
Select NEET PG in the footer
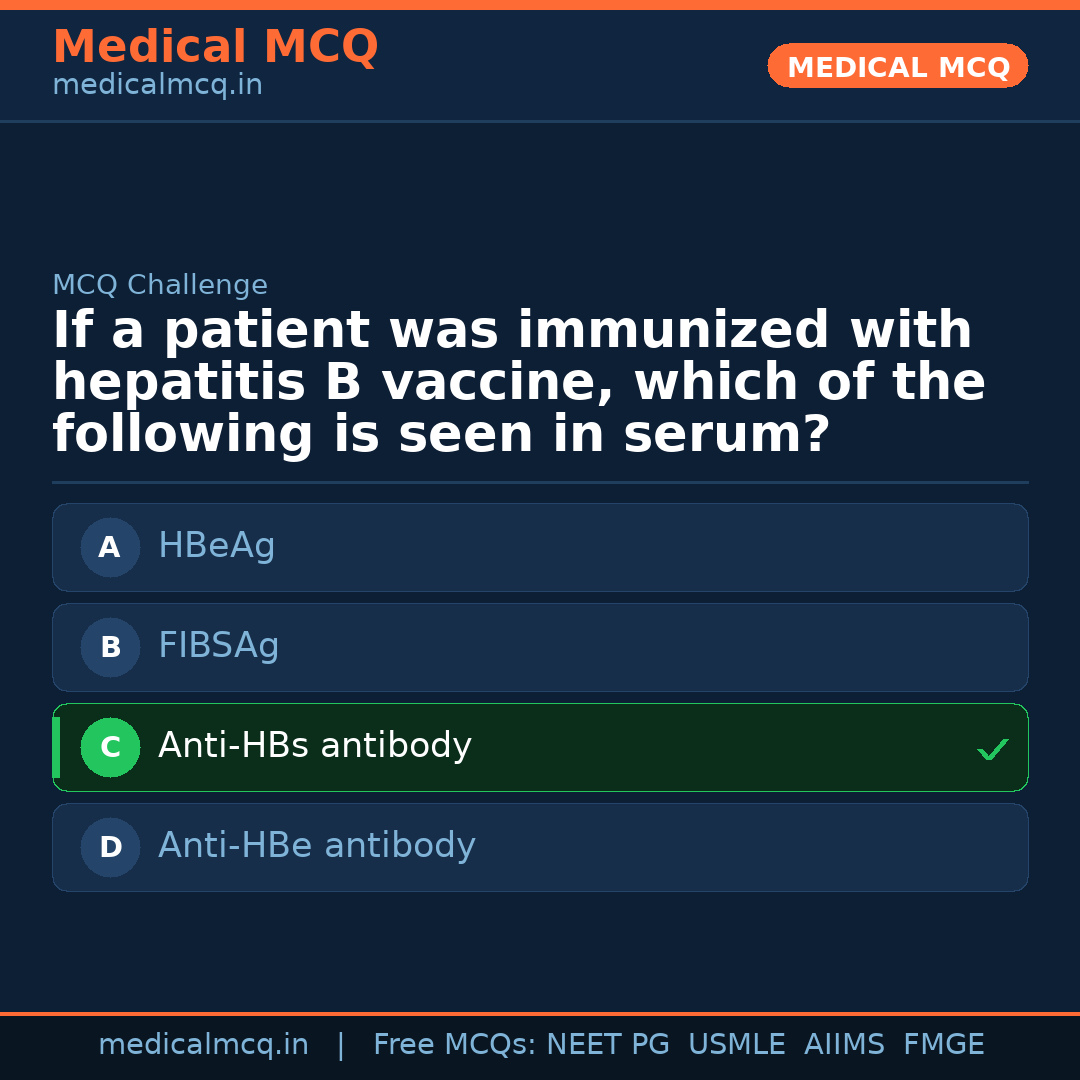point(608,1045)
